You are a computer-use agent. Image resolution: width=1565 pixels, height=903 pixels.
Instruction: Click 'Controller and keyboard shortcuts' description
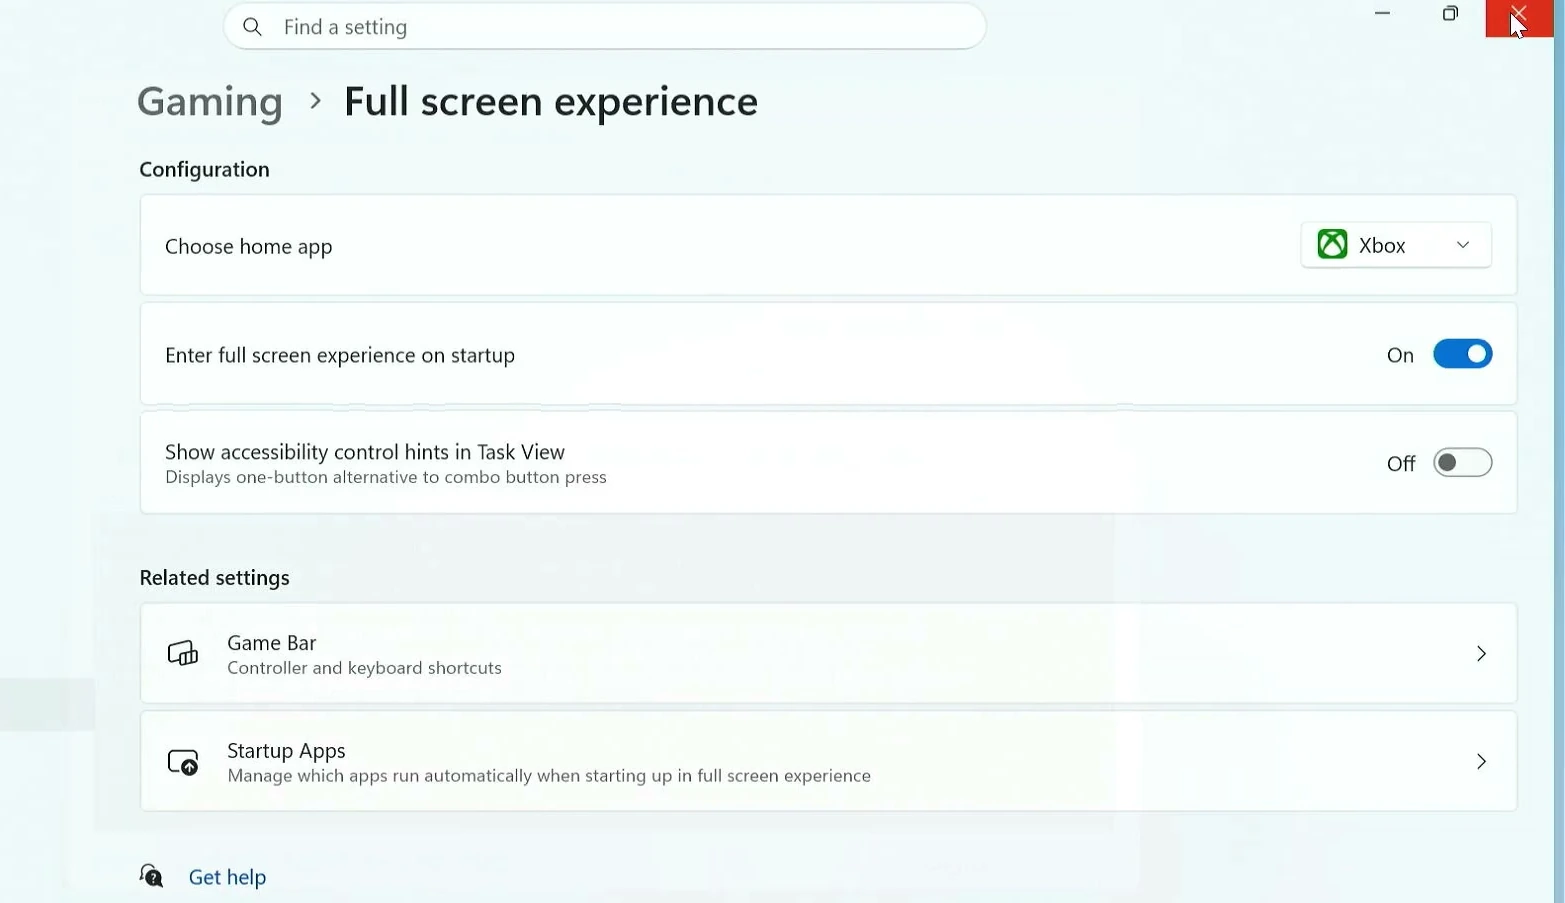(x=364, y=668)
